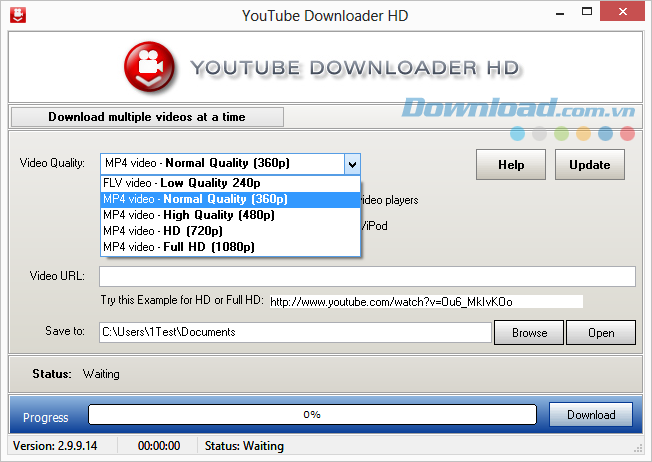The height and width of the screenshot is (462, 652).
Task: Select MP4 video Normal Quality (360p) option
Action: click(x=230, y=199)
